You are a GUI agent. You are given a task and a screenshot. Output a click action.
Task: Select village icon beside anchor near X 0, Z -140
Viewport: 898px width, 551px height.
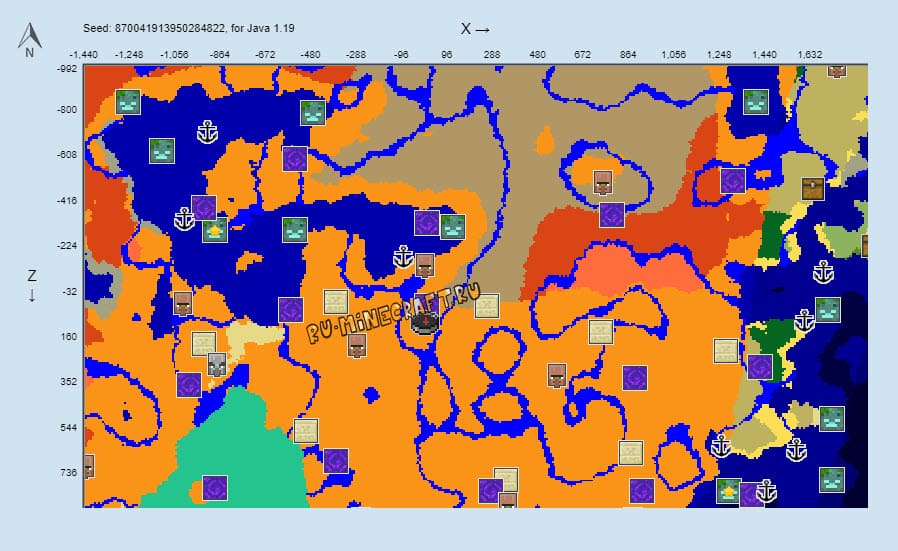click(425, 266)
